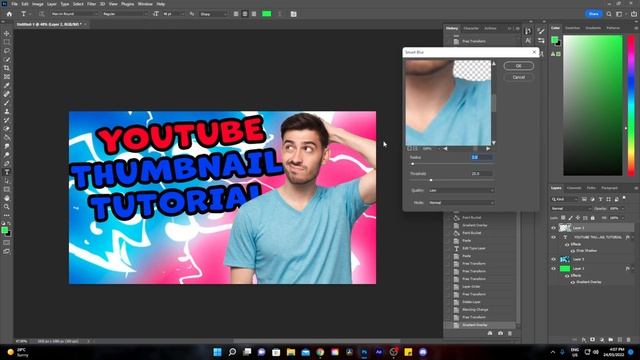The image size is (640, 360).
Task: Click Lock all icon in Layers panel
Action: coord(593,218)
